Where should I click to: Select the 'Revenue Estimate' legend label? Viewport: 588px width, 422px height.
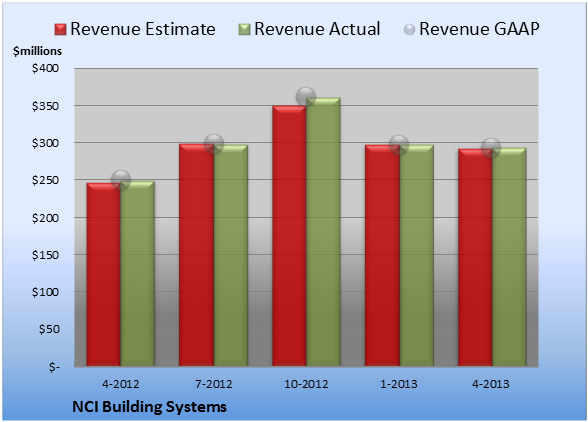coord(143,29)
